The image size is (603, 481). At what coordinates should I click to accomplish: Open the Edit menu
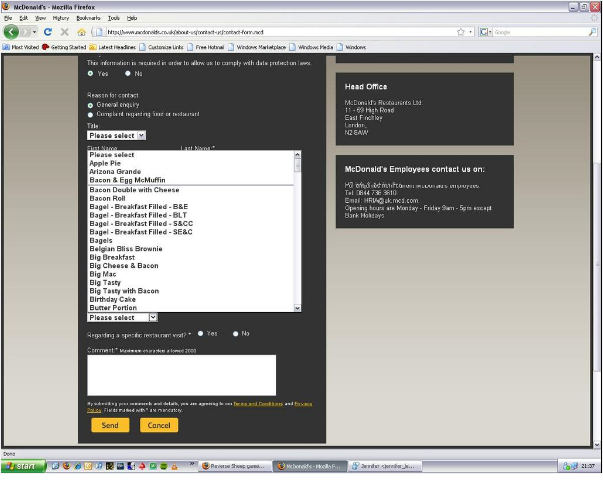coord(23,18)
